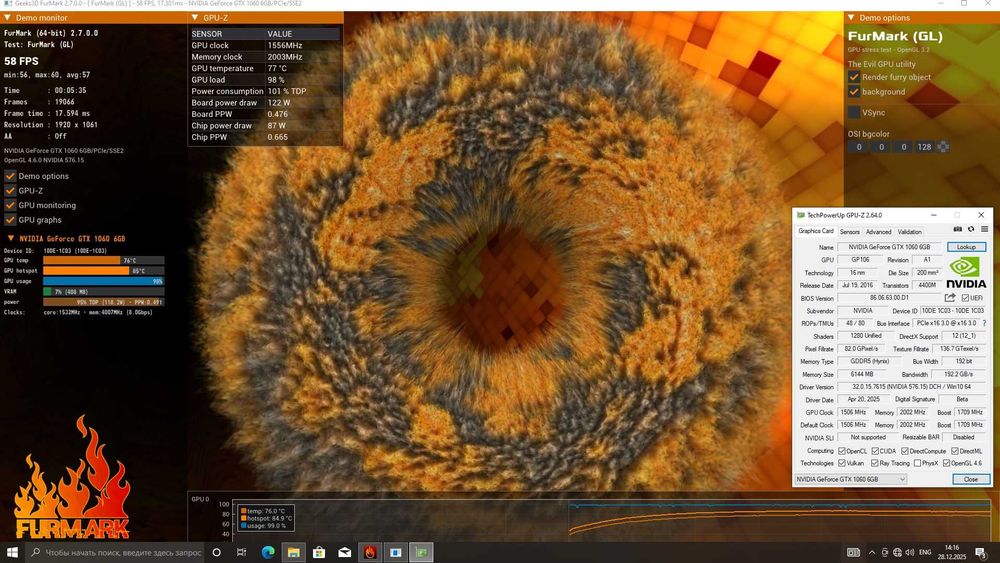Click the alpha value 128 field
Viewport: 1000px width, 563px height.
pyautogui.click(x=925, y=147)
